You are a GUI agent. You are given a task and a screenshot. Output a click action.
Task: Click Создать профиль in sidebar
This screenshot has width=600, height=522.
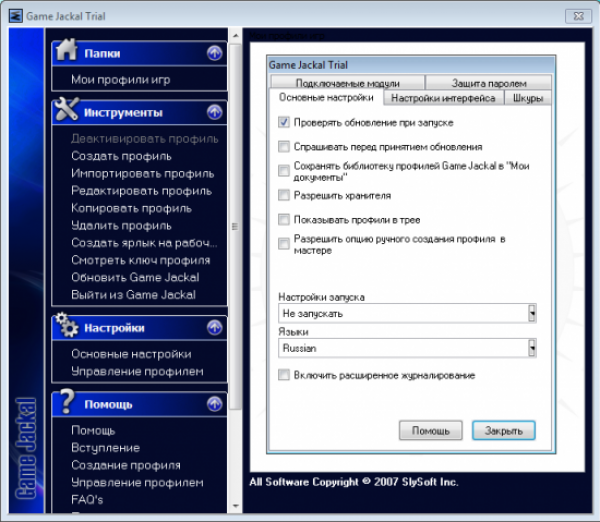(x=121, y=156)
